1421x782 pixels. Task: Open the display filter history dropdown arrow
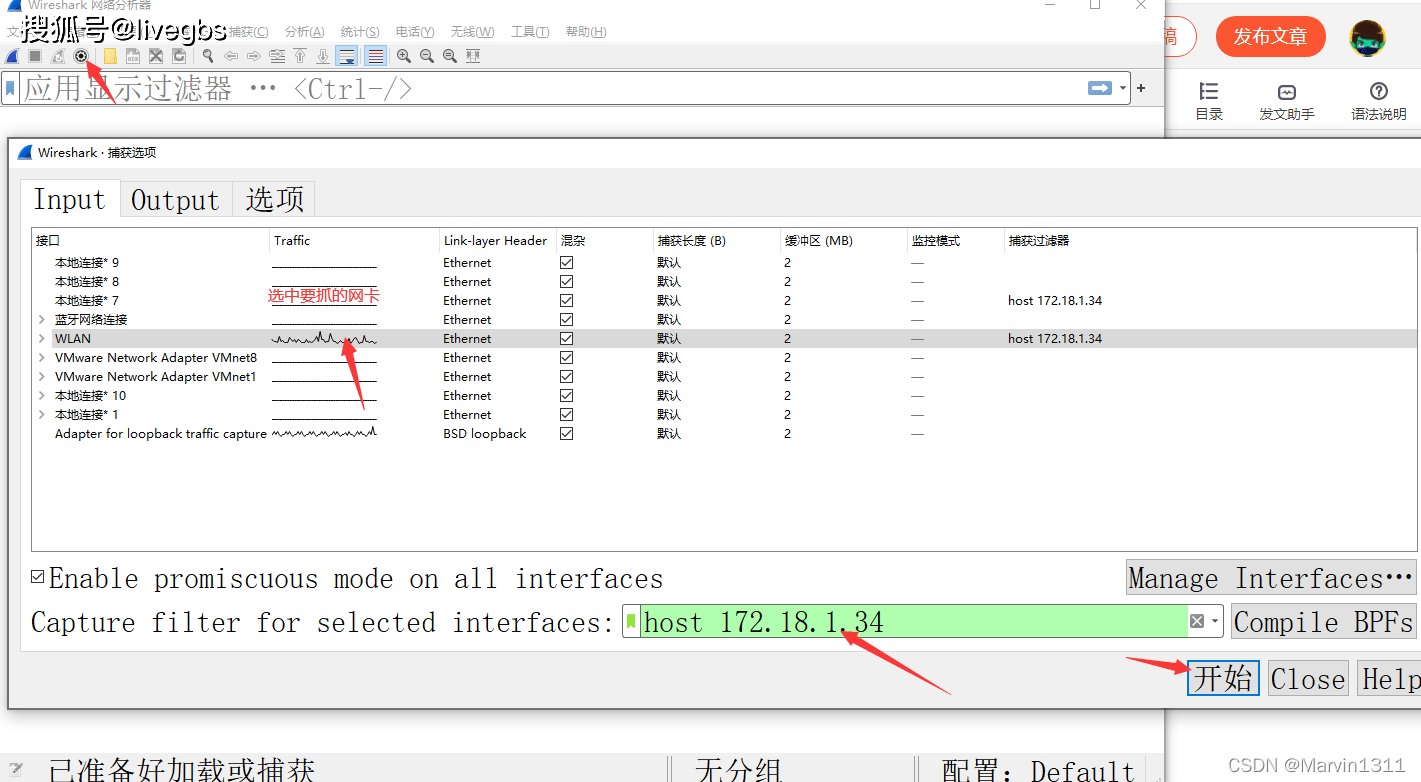pos(1122,89)
